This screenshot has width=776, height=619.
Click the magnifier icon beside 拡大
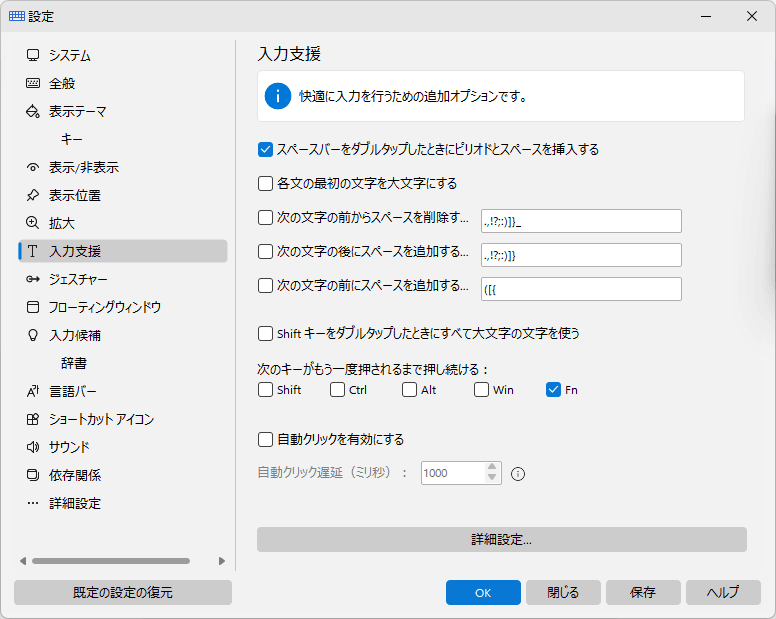pos(33,223)
